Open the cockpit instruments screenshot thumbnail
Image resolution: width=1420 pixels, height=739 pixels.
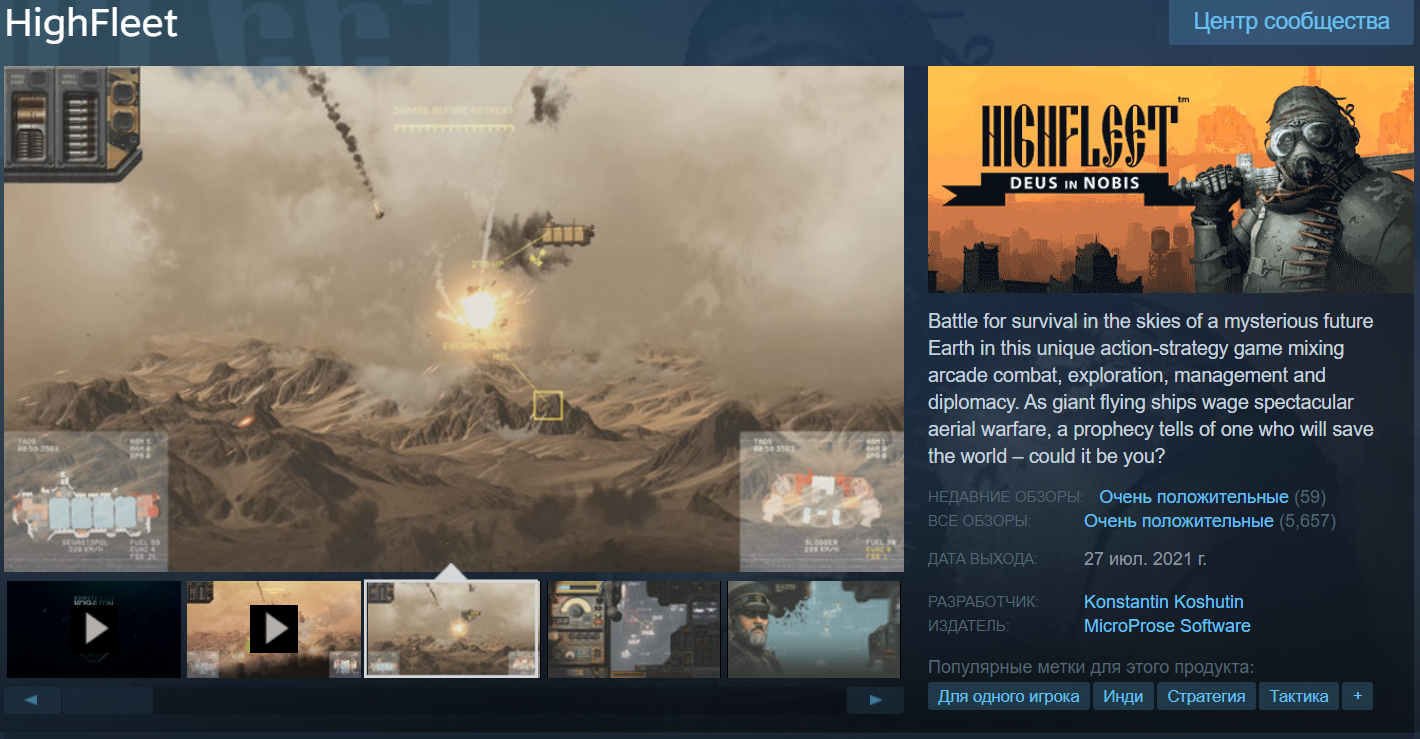634,629
